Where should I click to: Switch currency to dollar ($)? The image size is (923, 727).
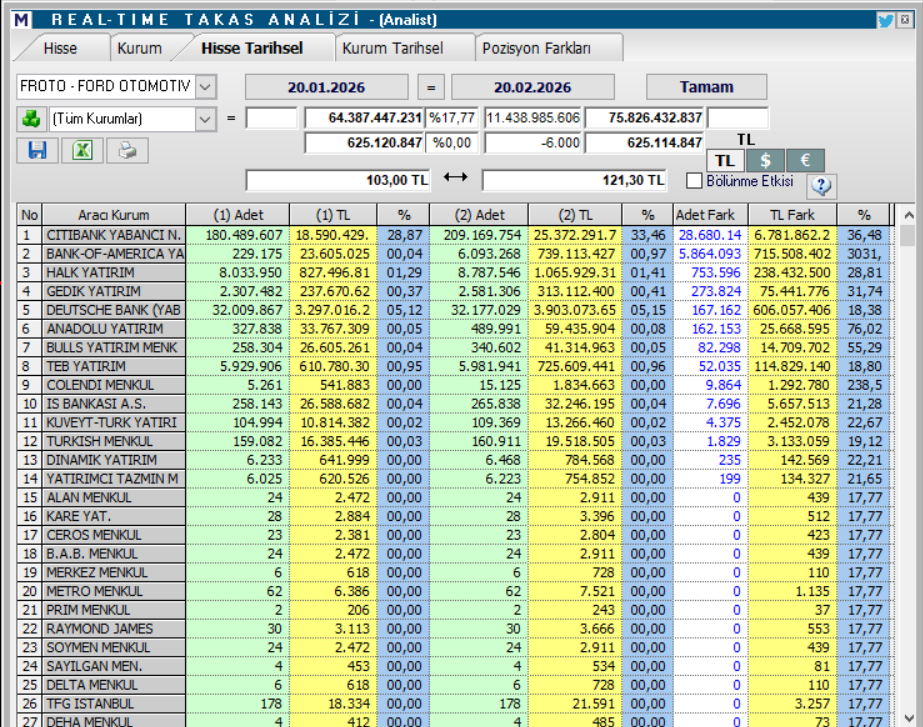point(765,160)
